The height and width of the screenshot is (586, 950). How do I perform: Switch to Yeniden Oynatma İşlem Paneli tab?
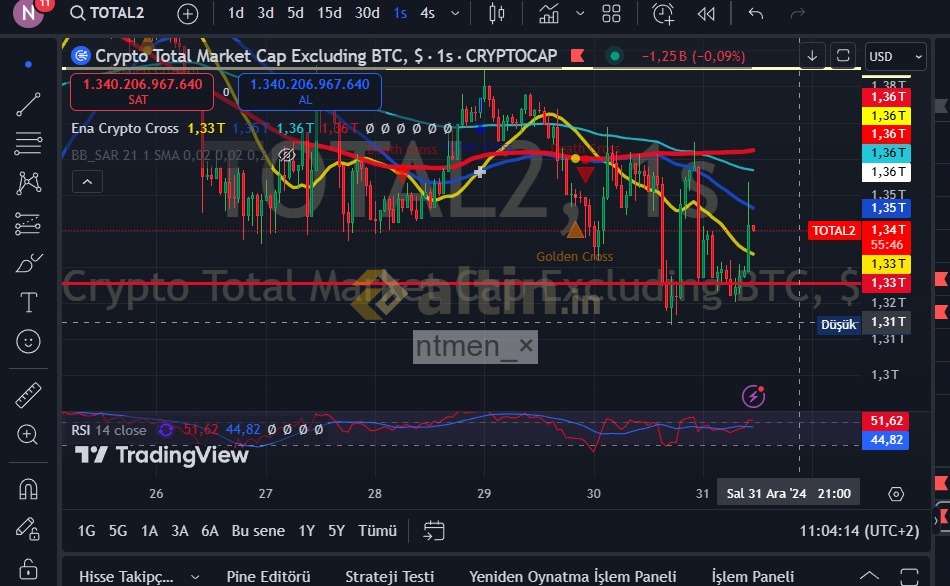(573, 577)
